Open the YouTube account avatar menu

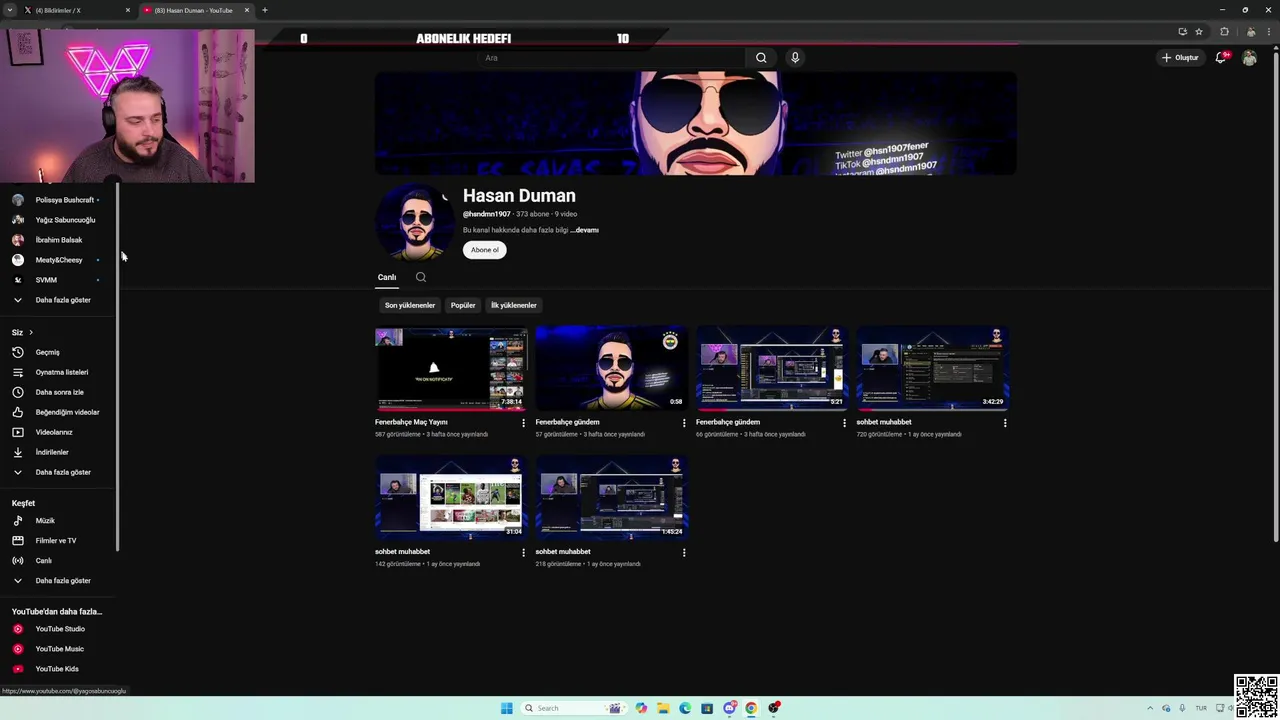[1249, 58]
